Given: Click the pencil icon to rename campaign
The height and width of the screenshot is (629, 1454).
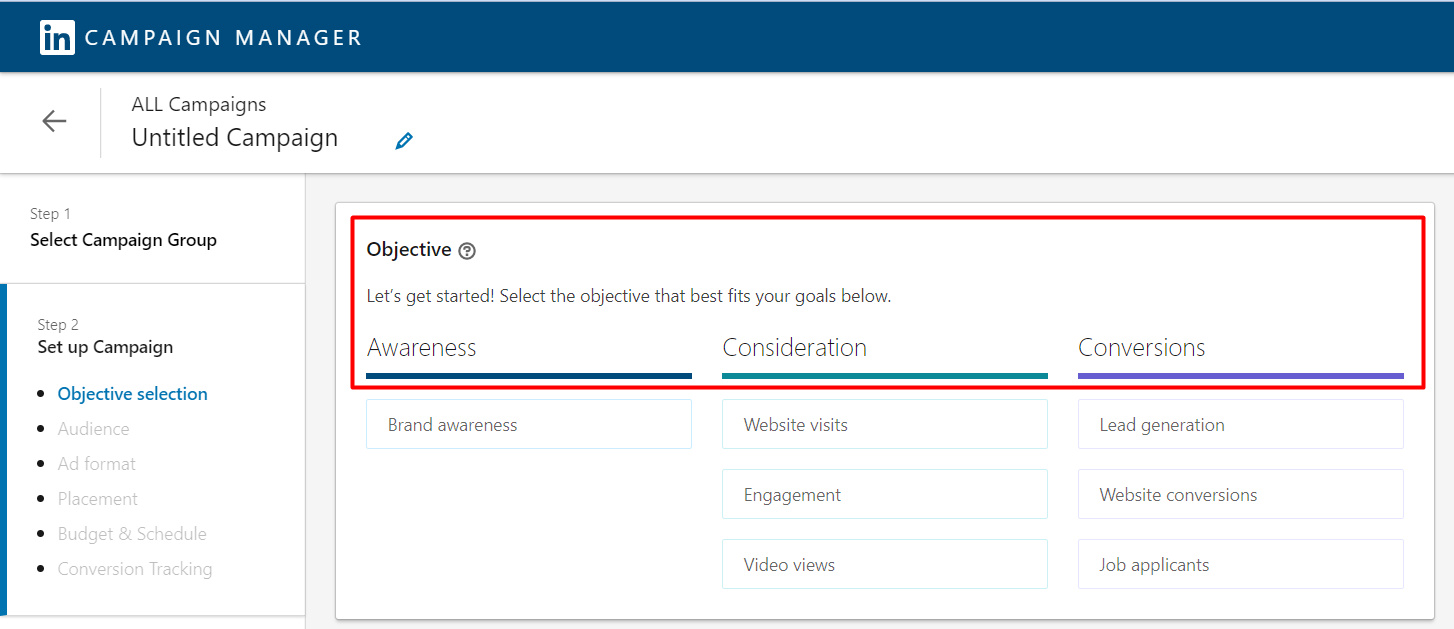Looking at the screenshot, I should pyautogui.click(x=404, y=140).
